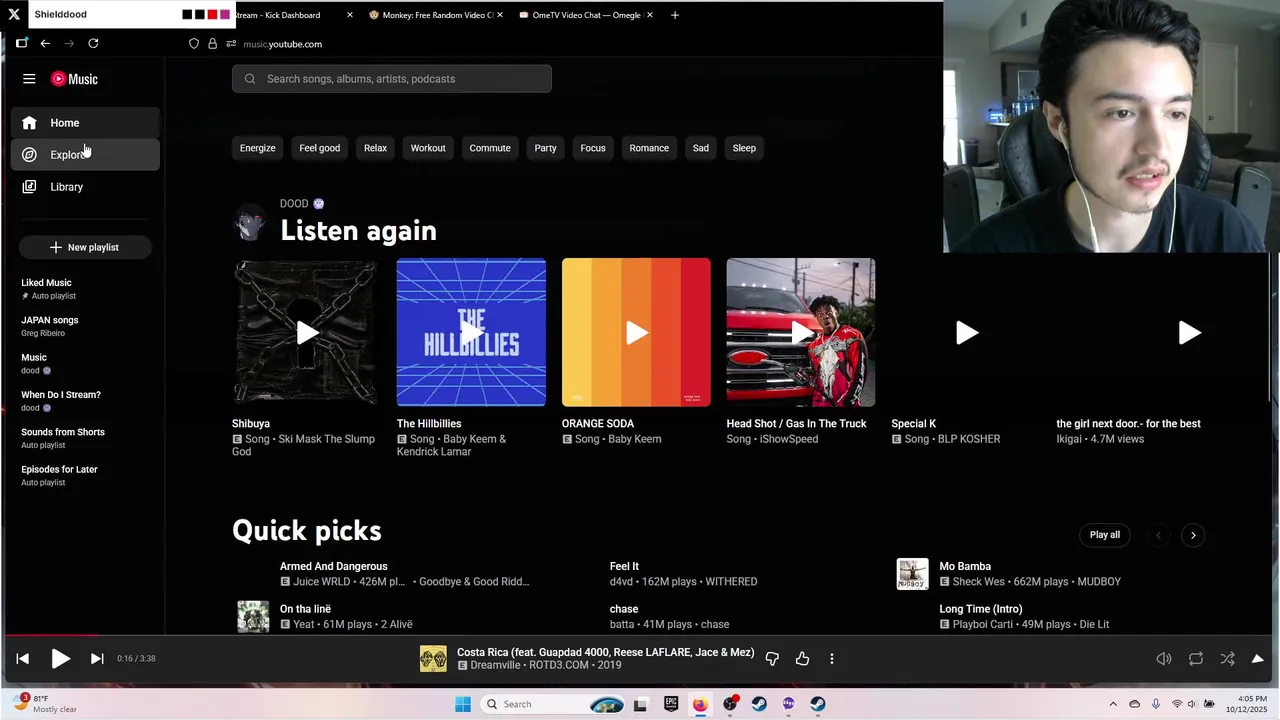Select the Focus mood chip
The image size is (1280, 720).
593,148
